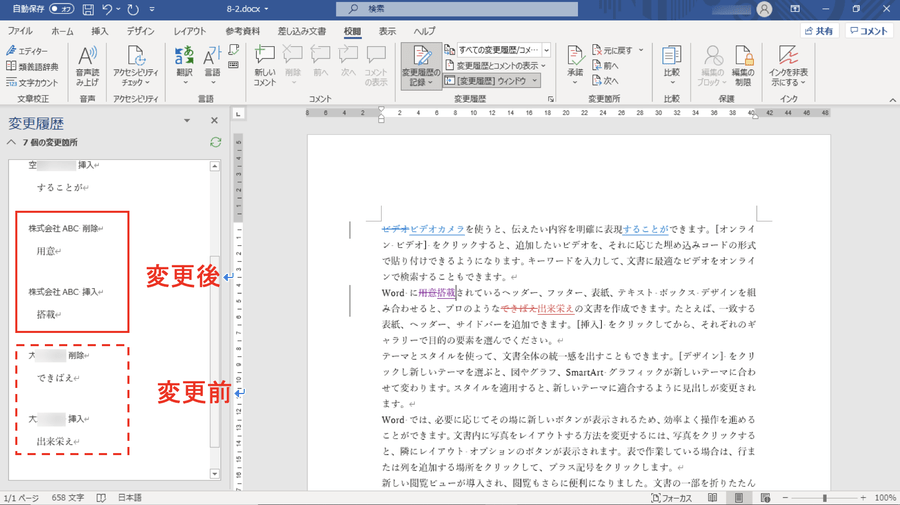
Task: Open the 音声読み上げ read aloud tool
Action: click(86, 58)
